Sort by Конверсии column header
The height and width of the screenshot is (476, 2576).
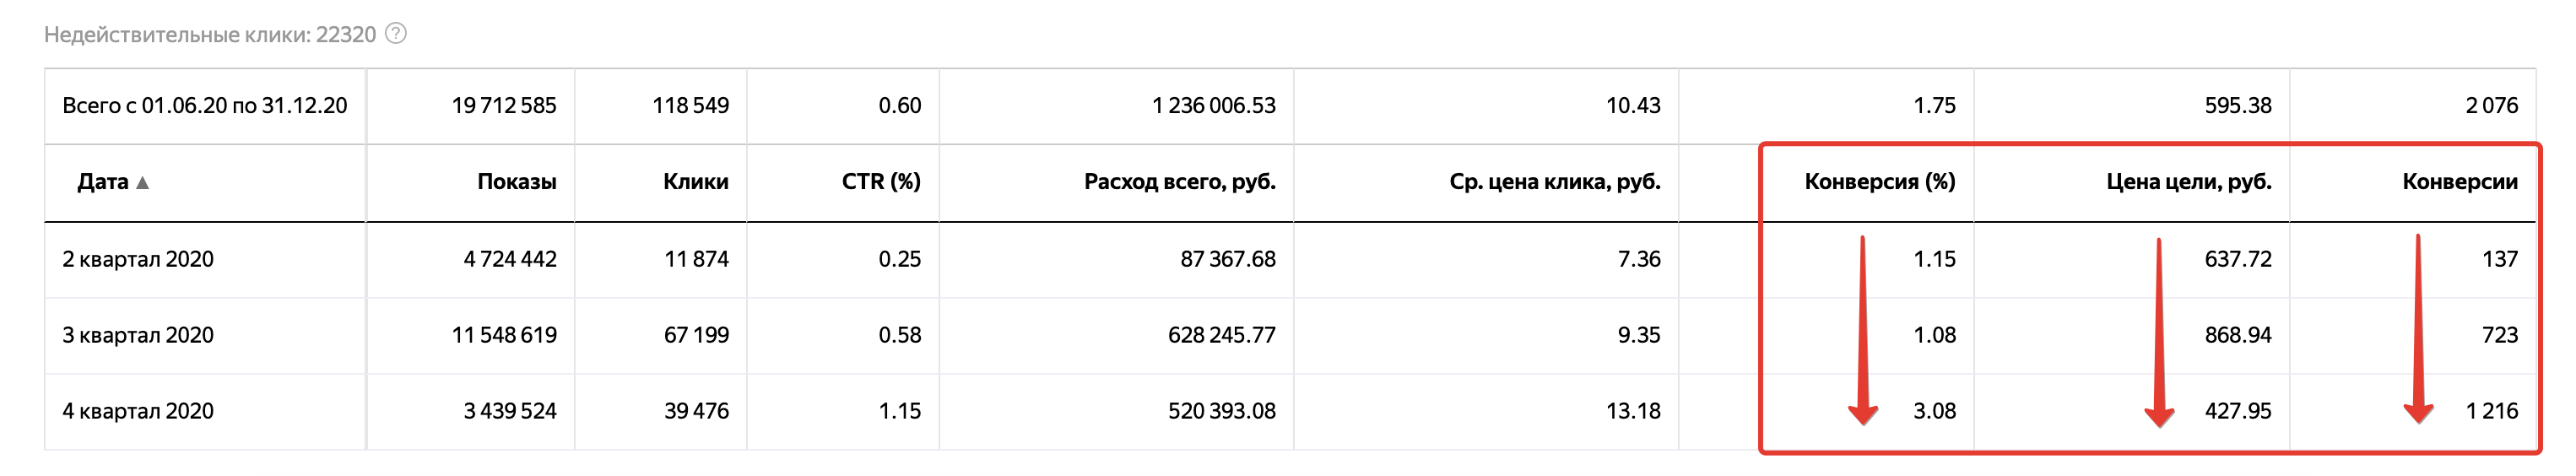(2459, 182)
